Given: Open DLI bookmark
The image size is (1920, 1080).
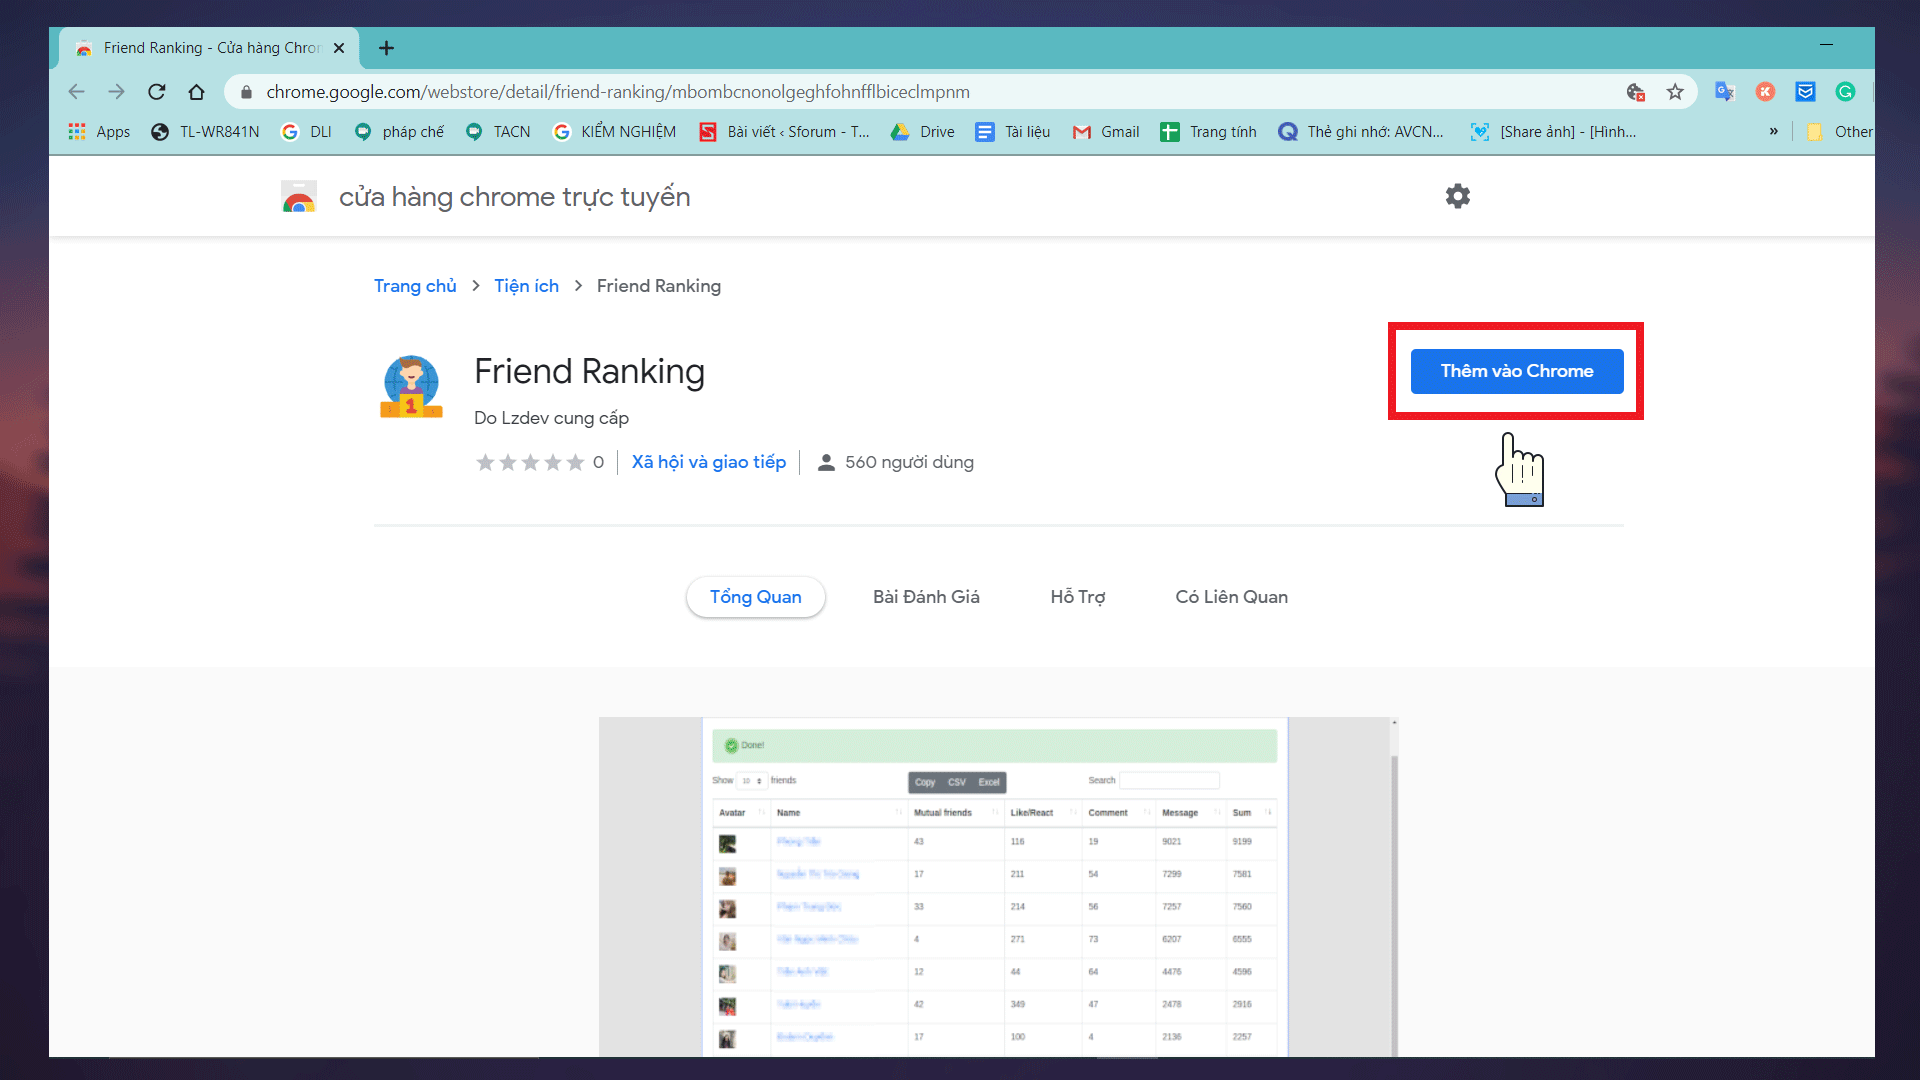Looking at the screenshot, I should (306, 132).
